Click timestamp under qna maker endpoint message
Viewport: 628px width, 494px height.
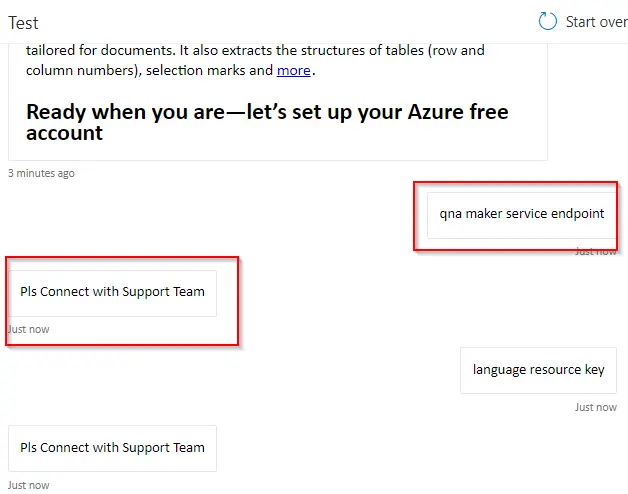coord(596,251)
